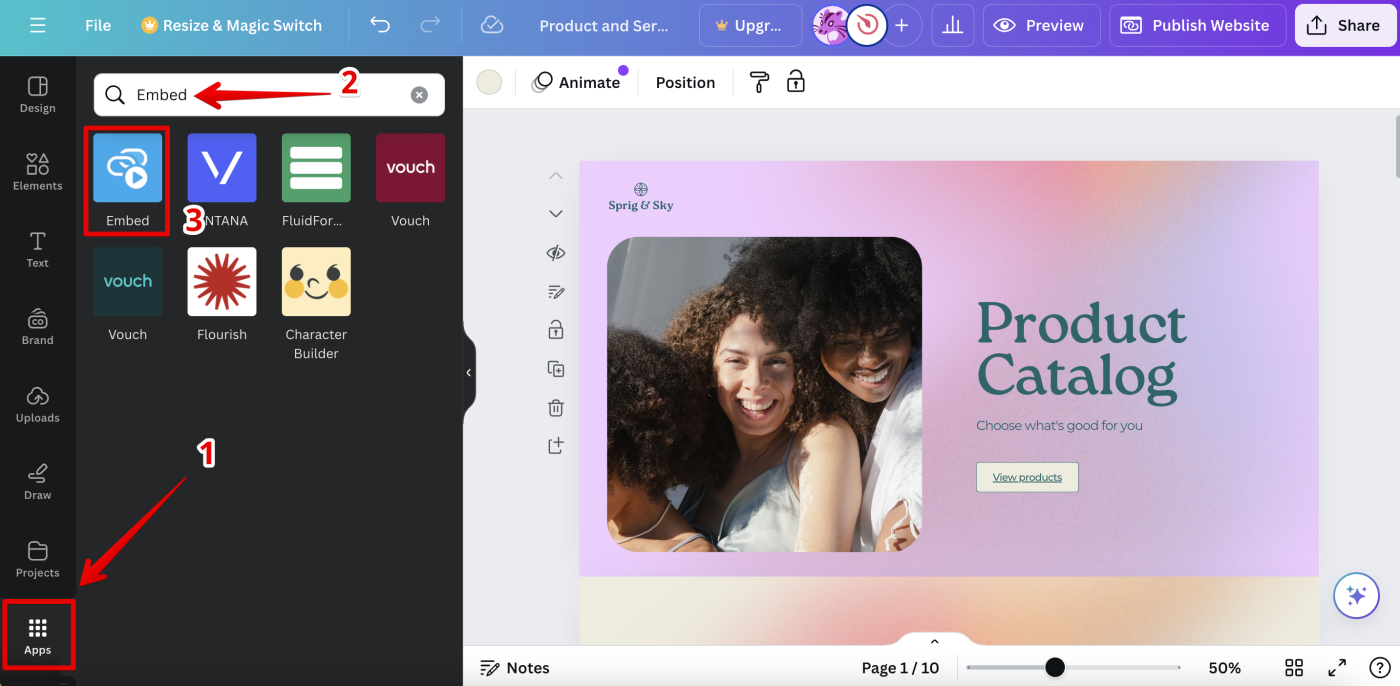Click the zoom slider handle
The height and width of the screenshot is (686, 1400).
[x=1054, y=667]
